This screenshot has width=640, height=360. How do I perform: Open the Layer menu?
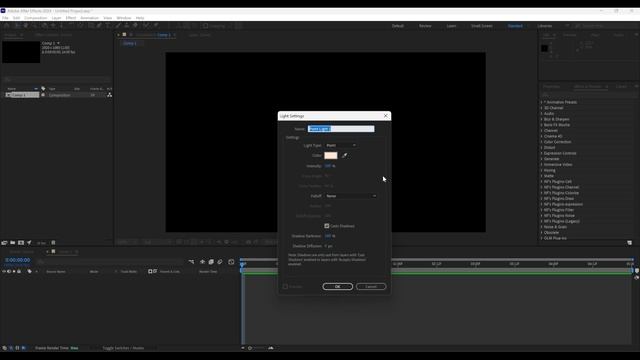point(56,18)
